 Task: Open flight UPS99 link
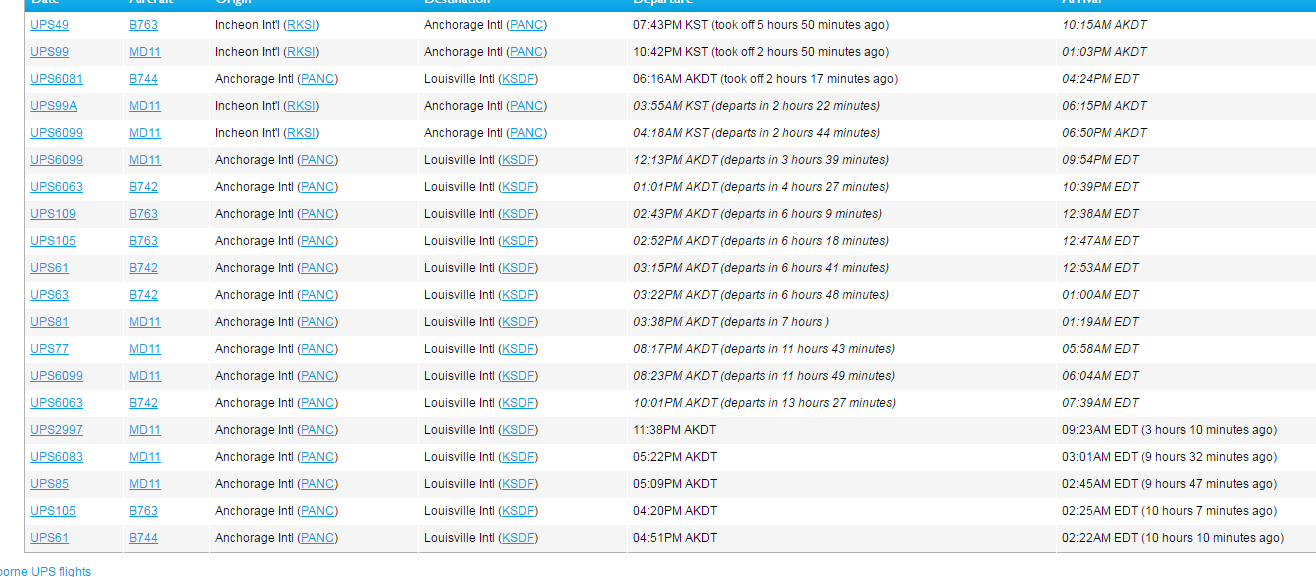49,52
